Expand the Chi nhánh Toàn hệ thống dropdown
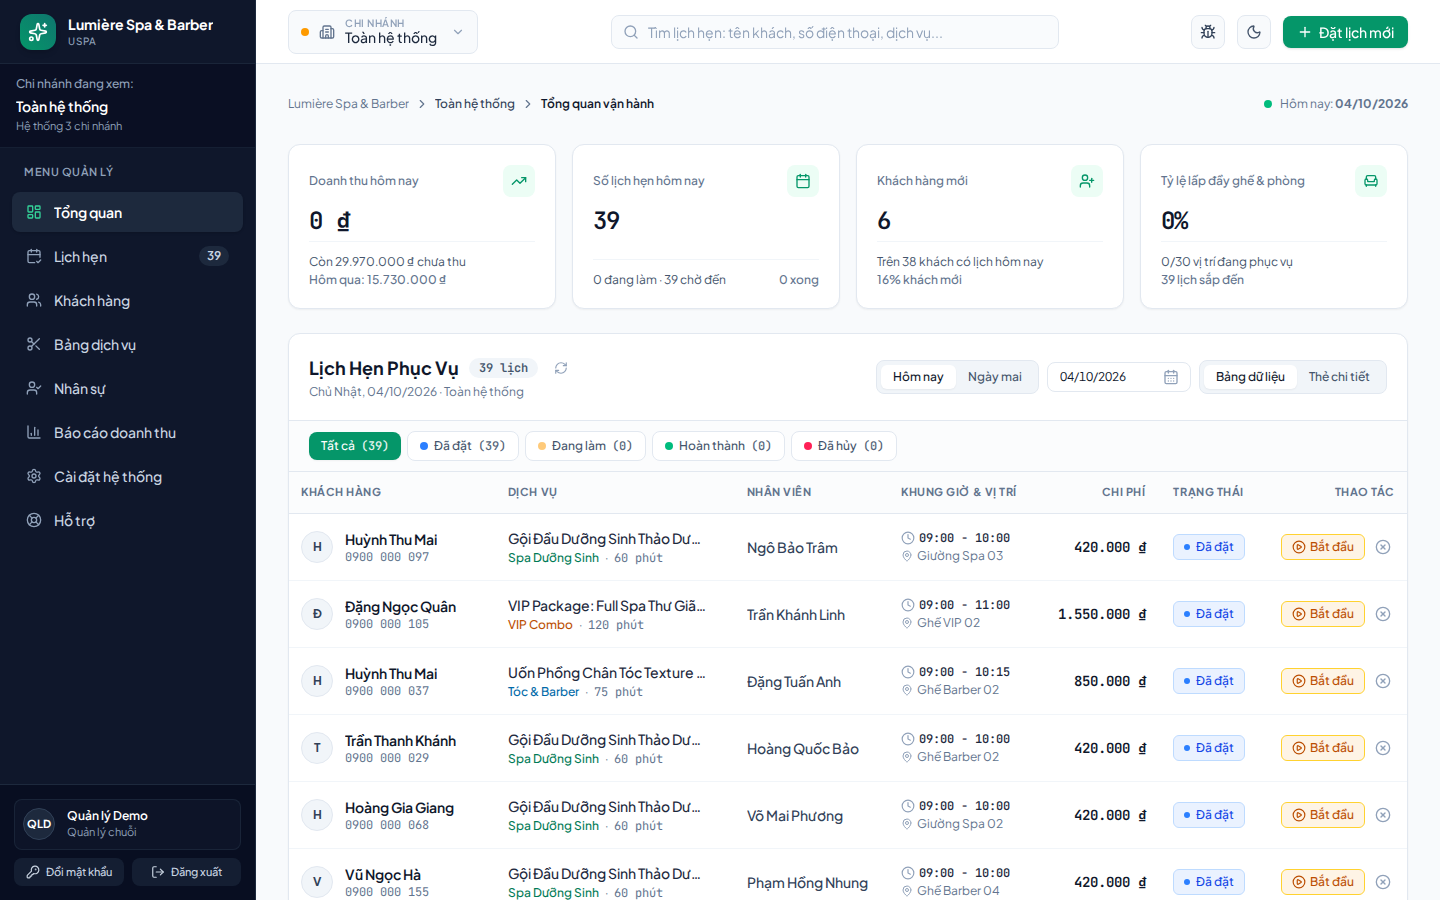Screen dimensions: 1440x900 [x=383, y=32]
